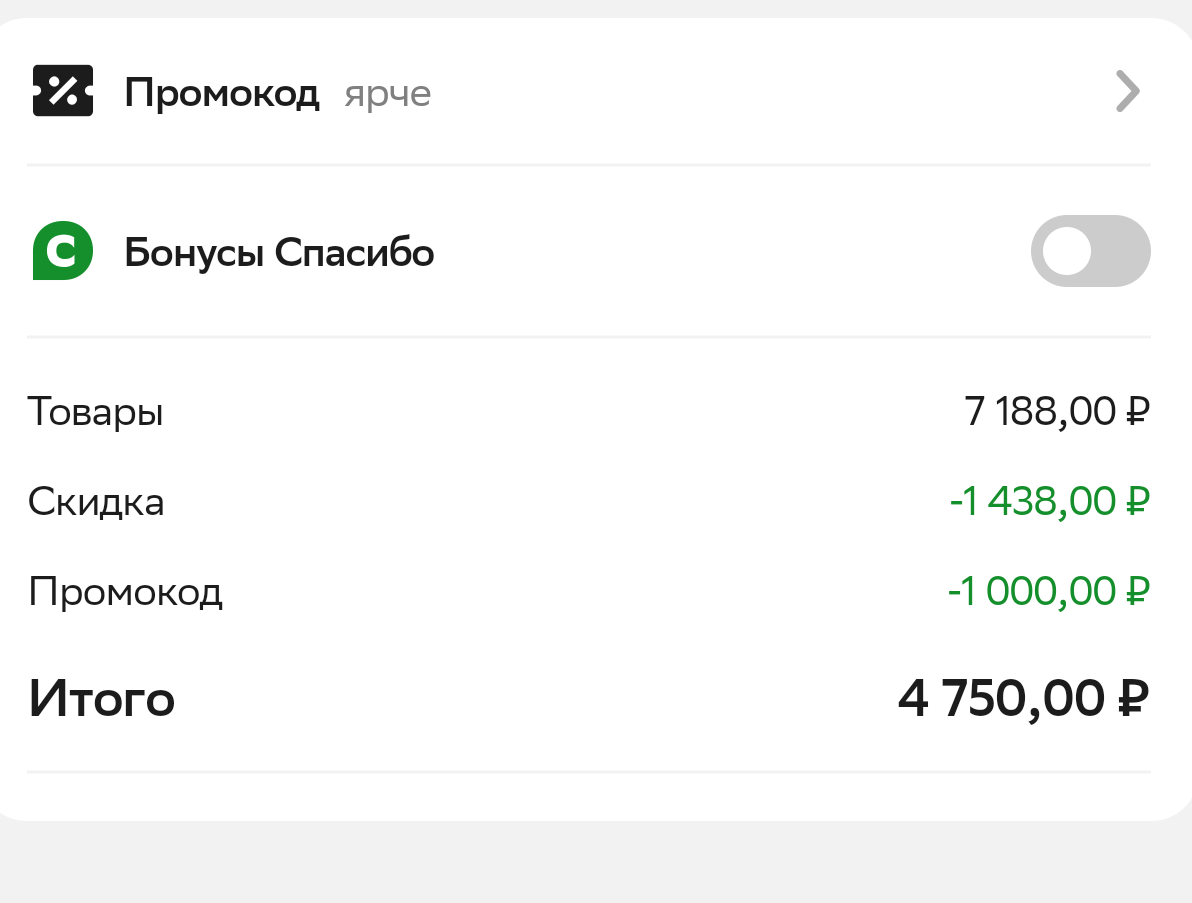This screenshot has width=1192, height=903.
Task: Click the ruble sign after the goods price
Action: [1137, 411]
